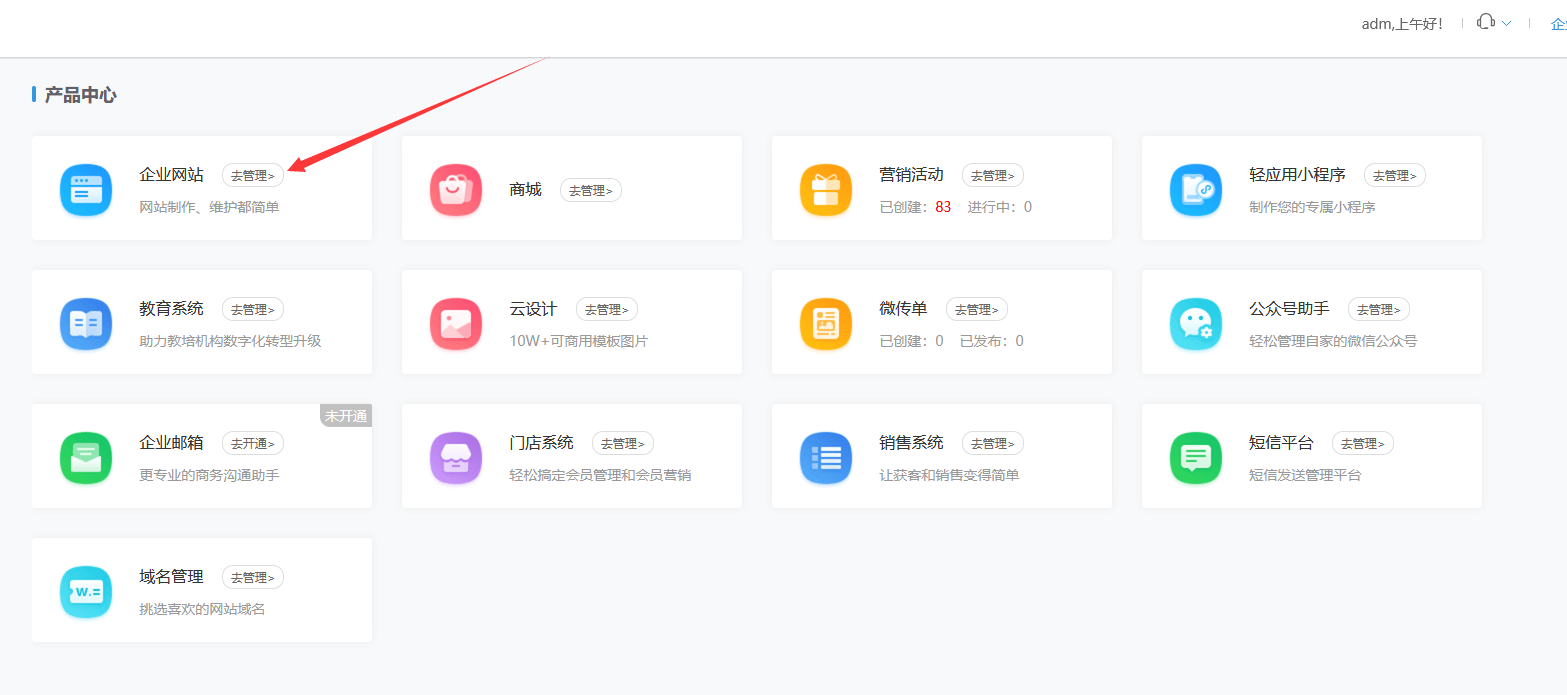The height and width of the screenshot is (695, 1567).
Task: Click 去管理 button for 商城
Action: click(591, 190)
